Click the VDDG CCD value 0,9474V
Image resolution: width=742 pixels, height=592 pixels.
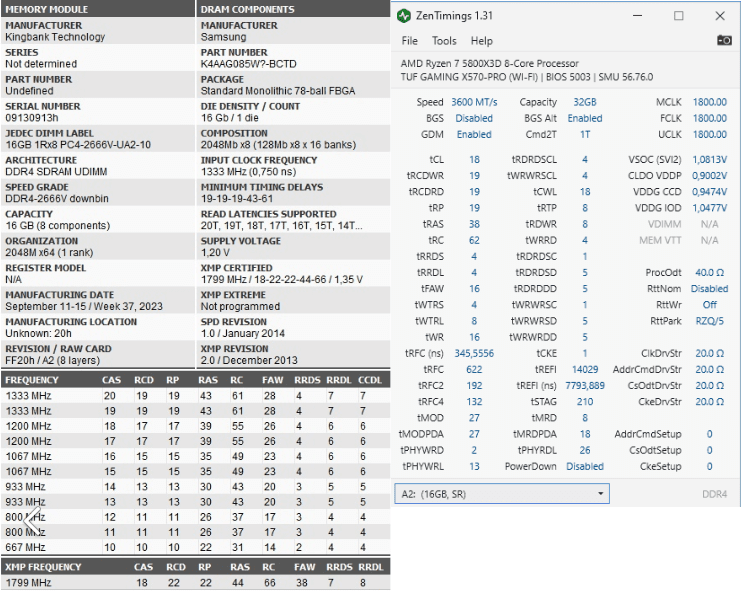point(709,192)
